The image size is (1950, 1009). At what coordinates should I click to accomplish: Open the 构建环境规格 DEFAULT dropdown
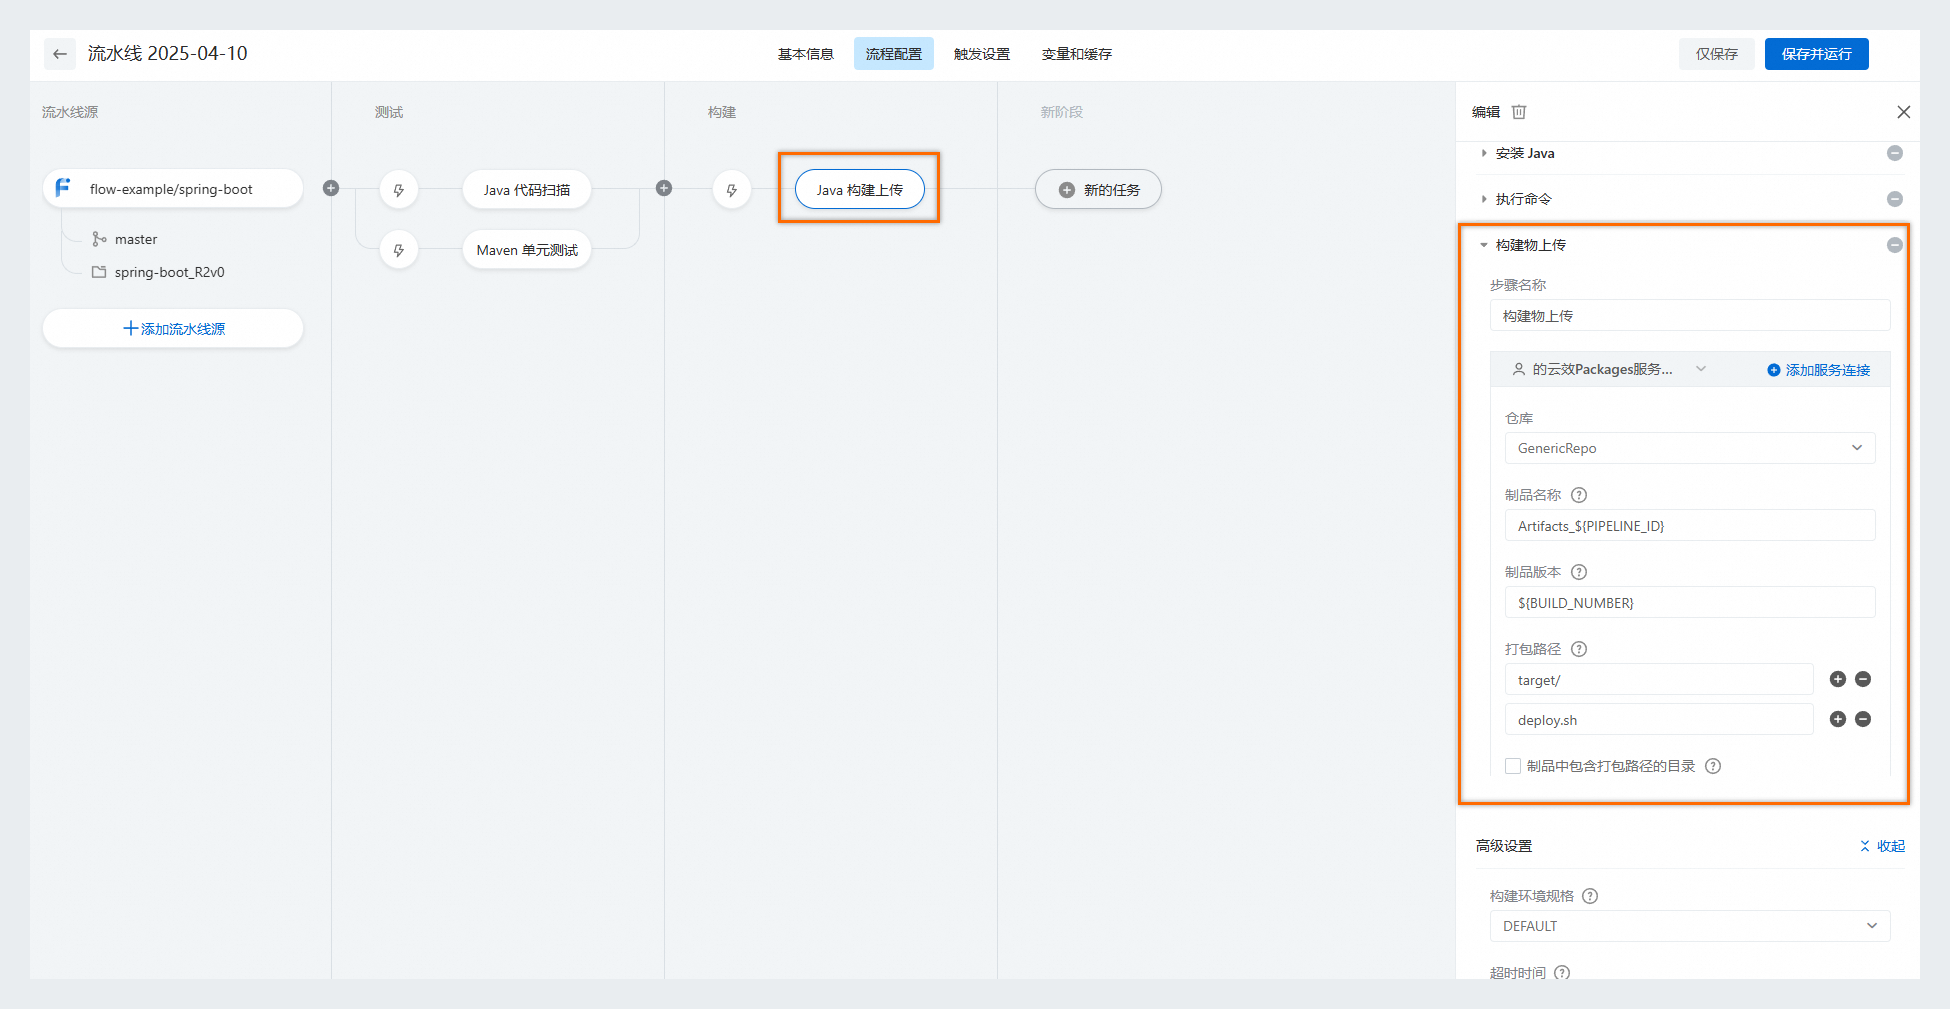pos(1690,926)
